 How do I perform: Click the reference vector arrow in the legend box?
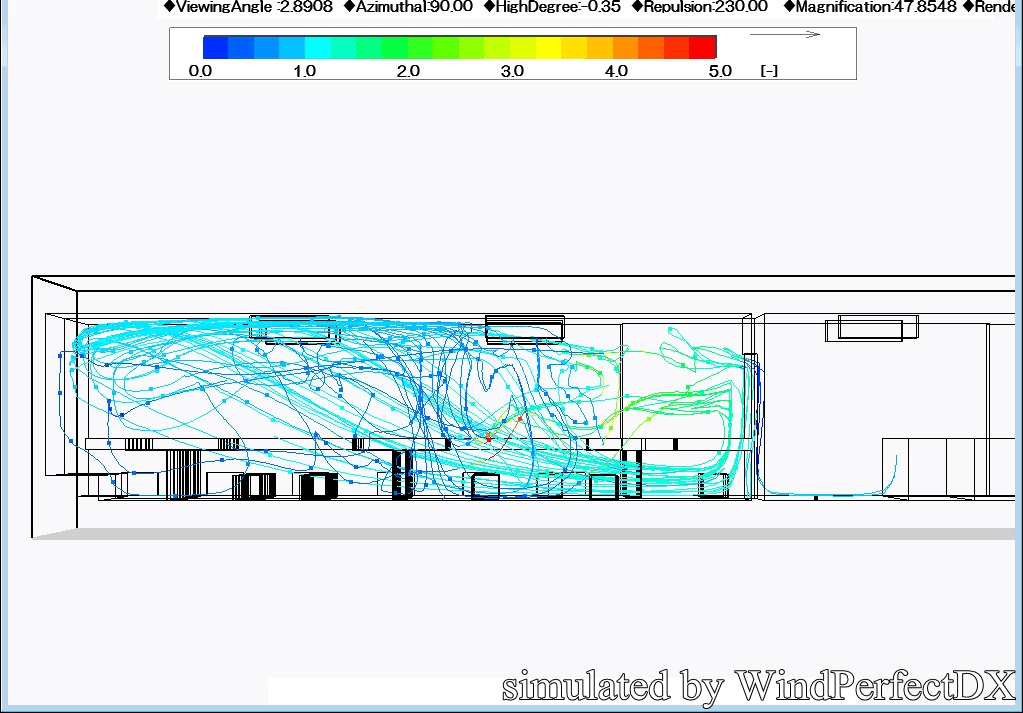tap(785, 34)
